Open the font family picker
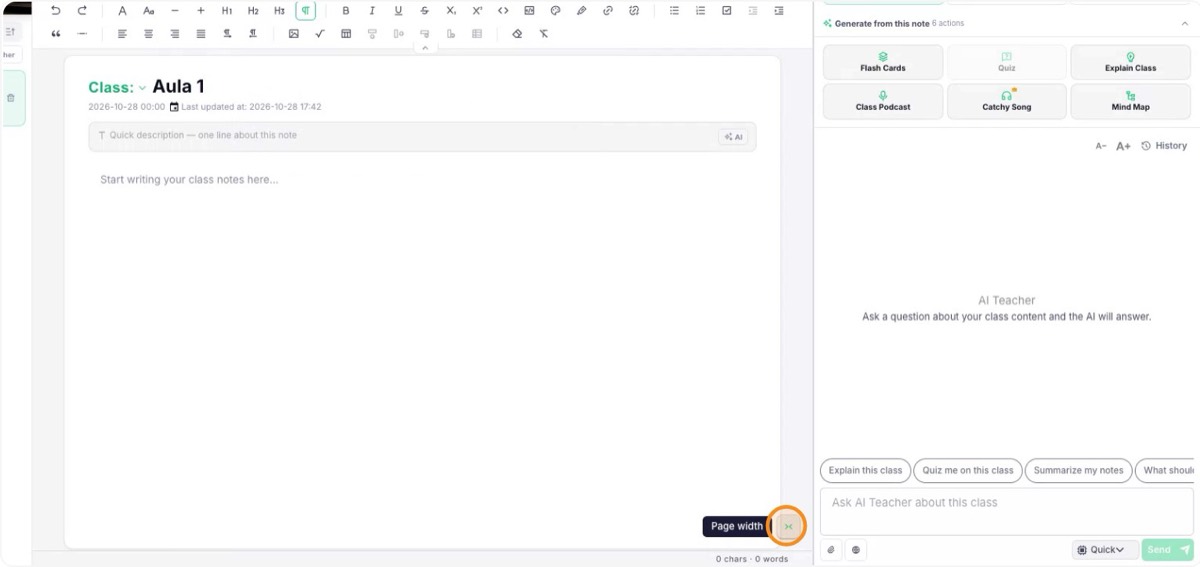Viewport: 1200px width, 567px height. point(122,10)
